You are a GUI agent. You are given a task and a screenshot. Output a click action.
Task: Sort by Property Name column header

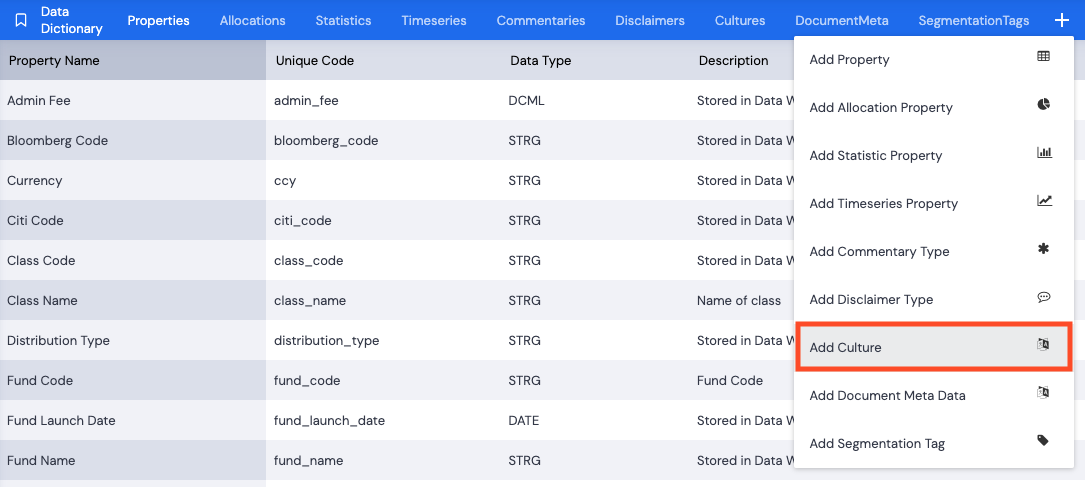54,60
